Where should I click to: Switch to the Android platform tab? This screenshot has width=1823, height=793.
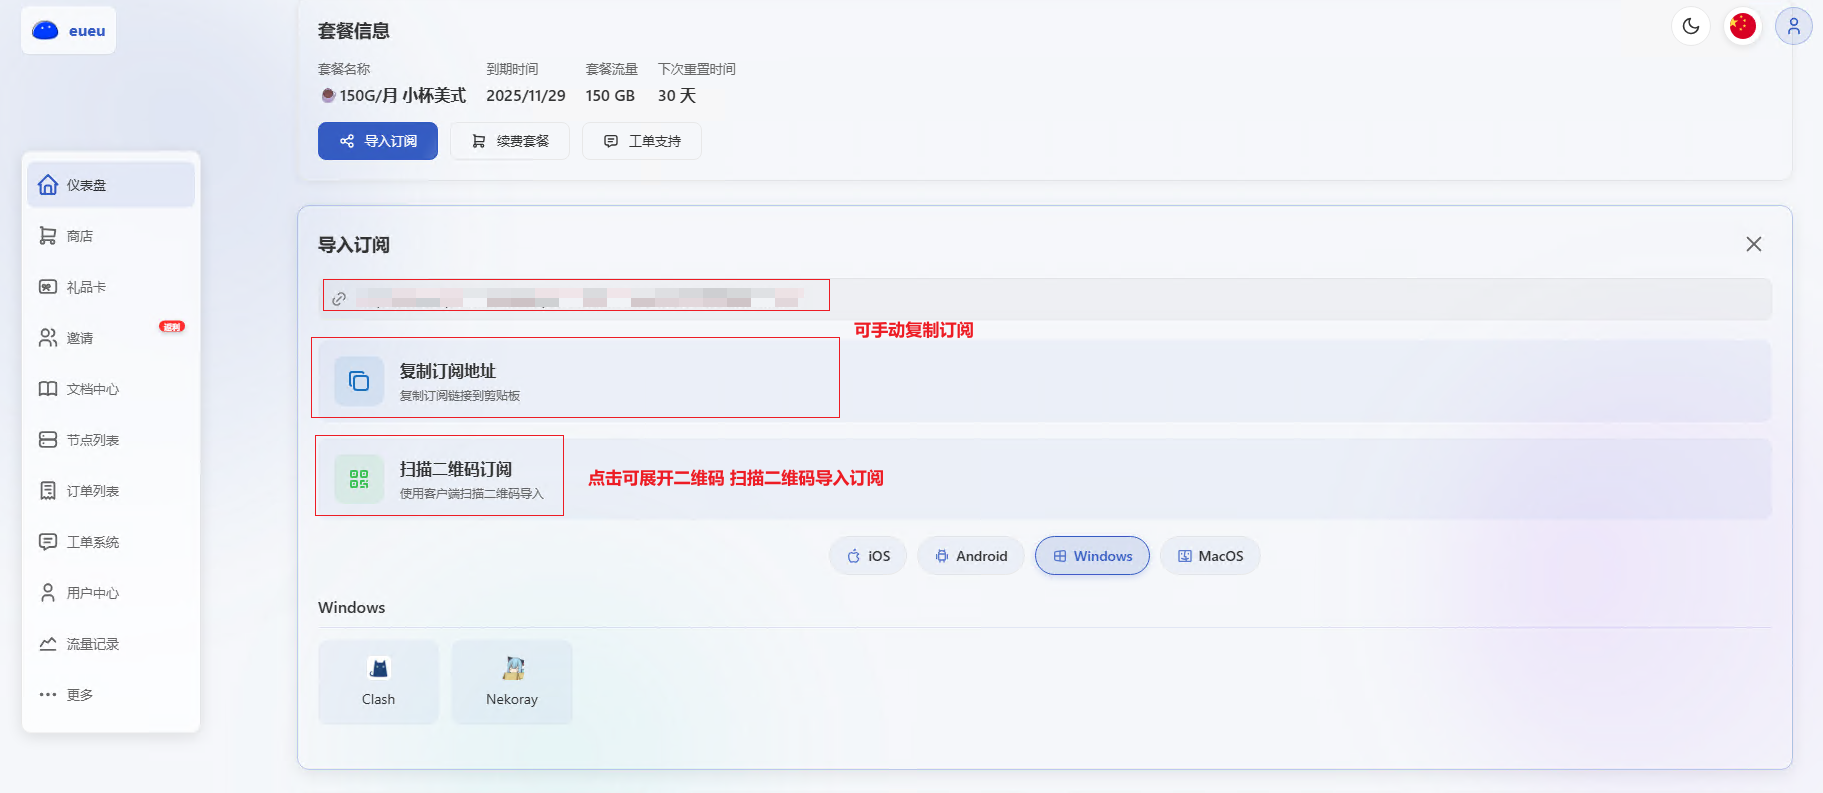pos(970,556)
